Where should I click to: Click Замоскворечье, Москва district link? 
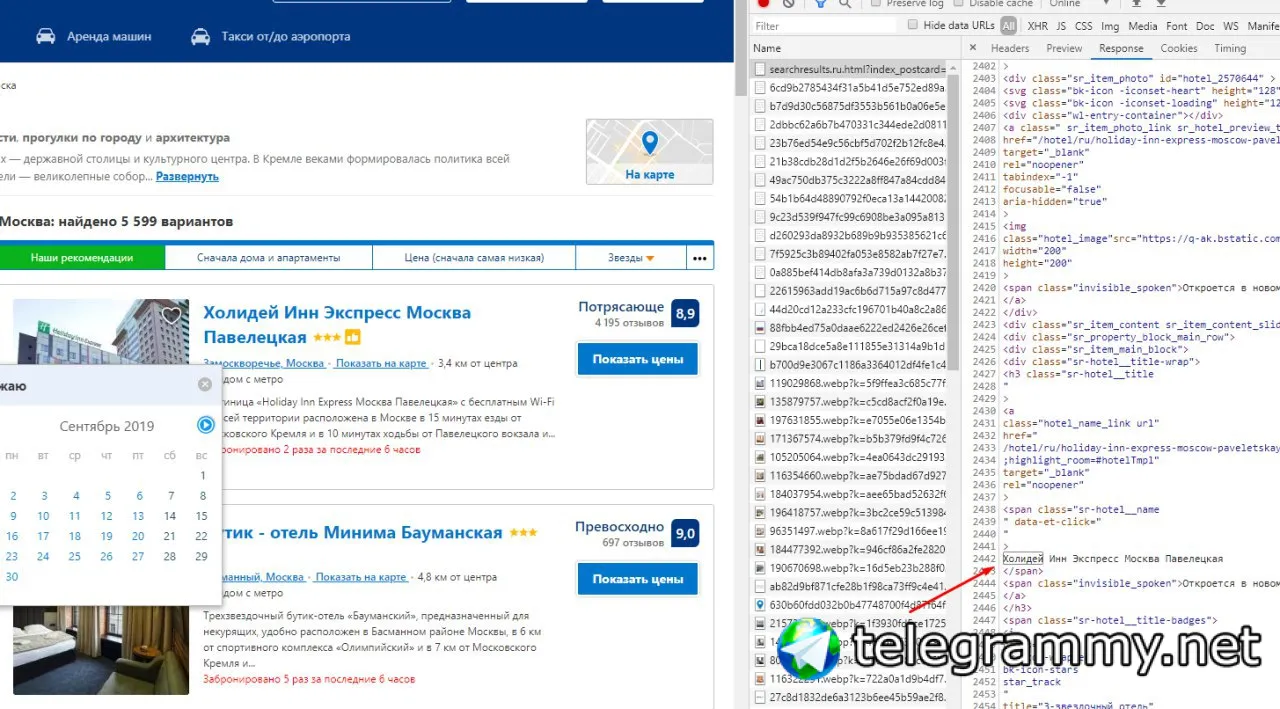[264, 363]
